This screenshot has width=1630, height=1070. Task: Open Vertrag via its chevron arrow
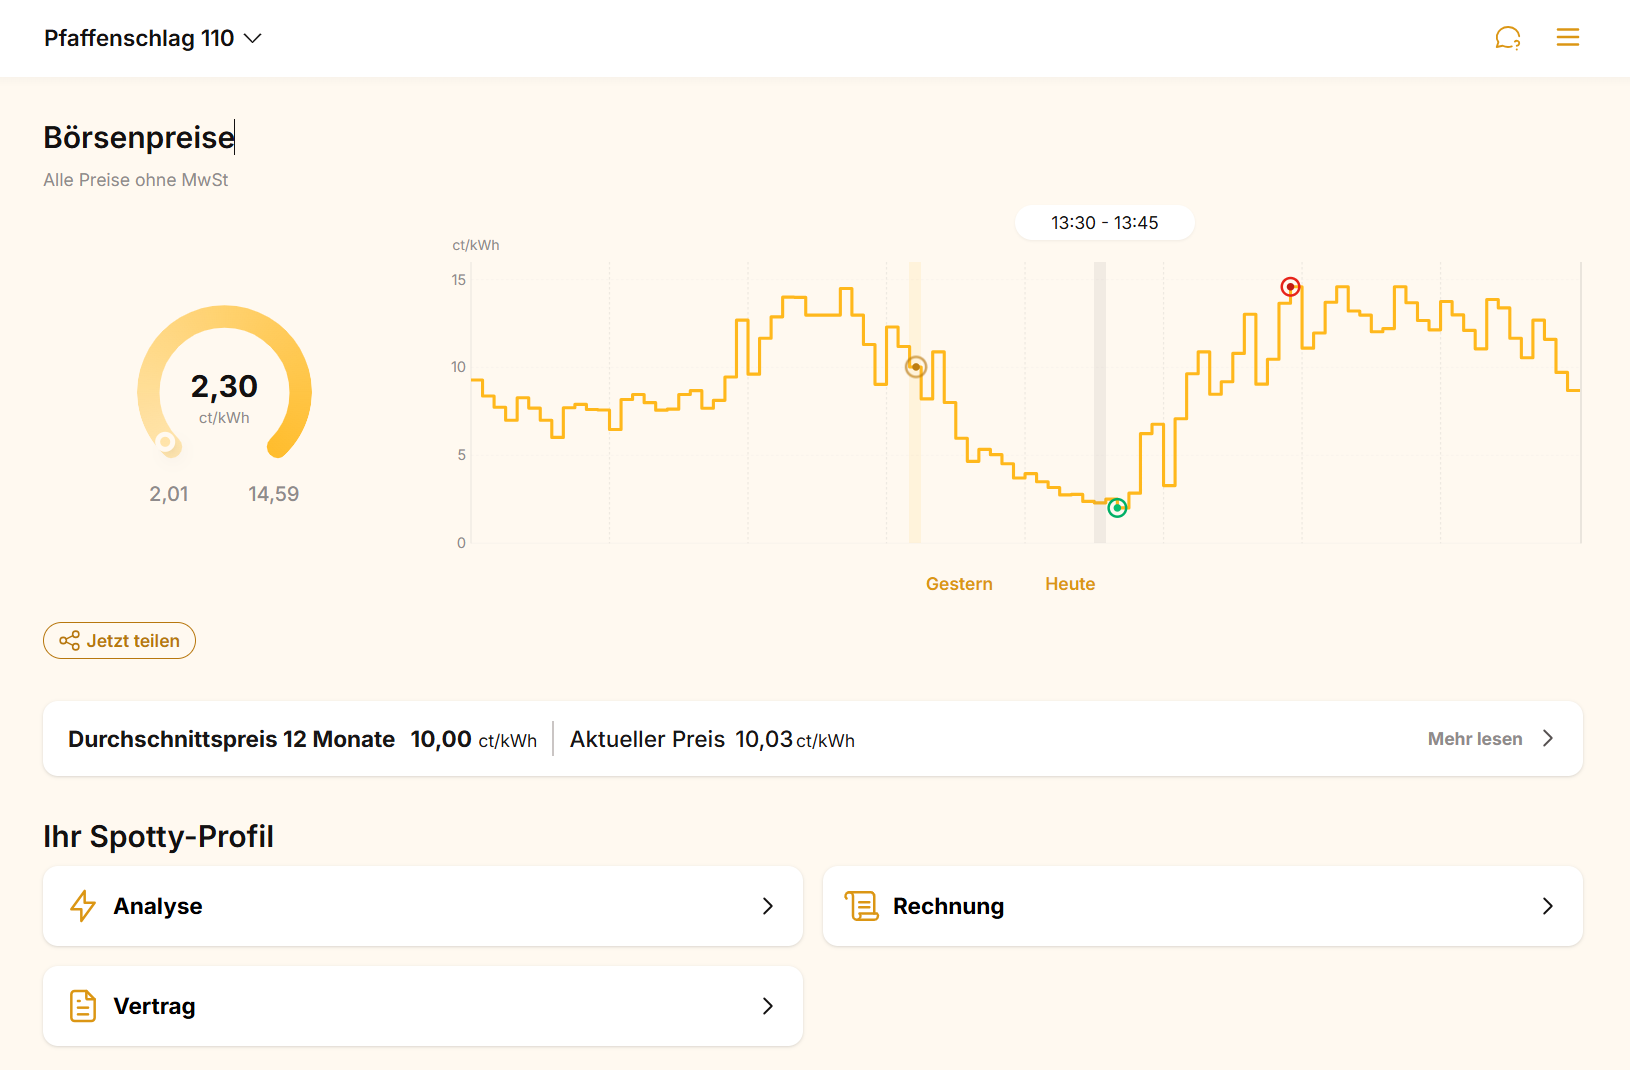click(767, 1006)
